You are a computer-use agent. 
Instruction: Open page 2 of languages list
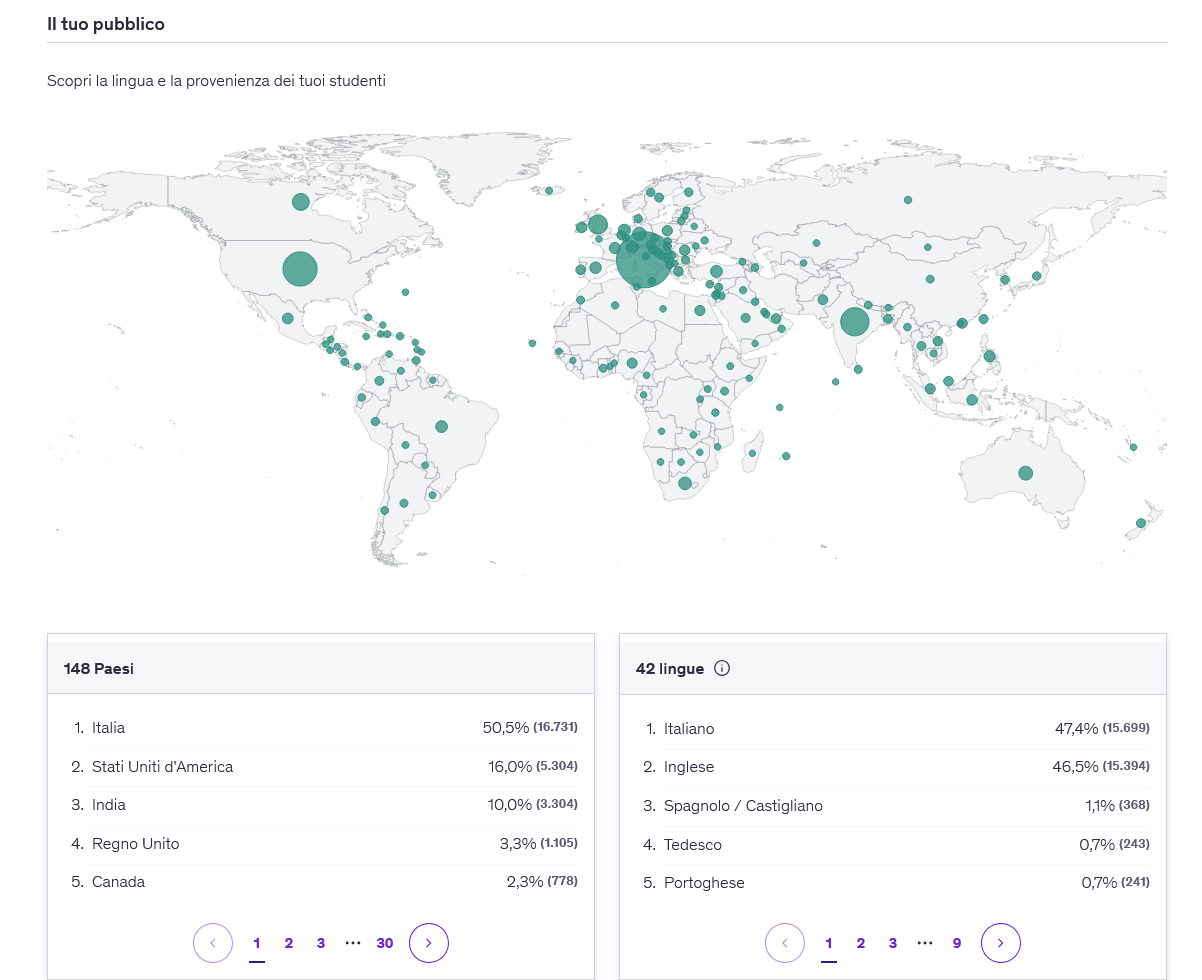click(861, 943)
